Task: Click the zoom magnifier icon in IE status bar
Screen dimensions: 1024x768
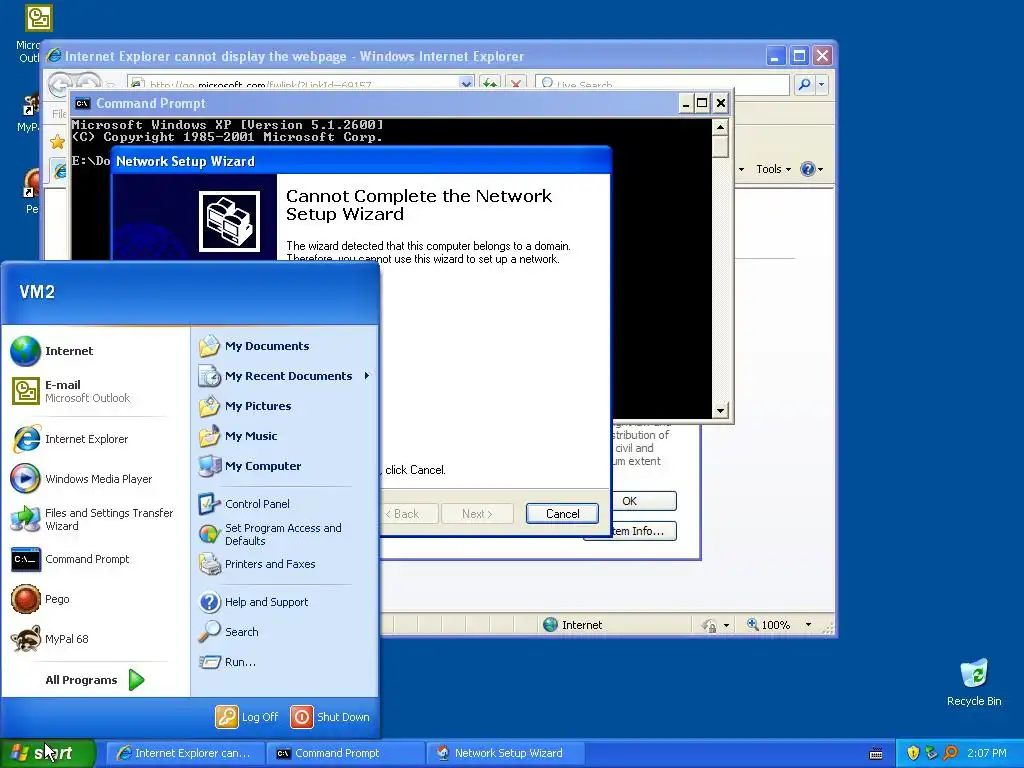Action: coord(753,624)
